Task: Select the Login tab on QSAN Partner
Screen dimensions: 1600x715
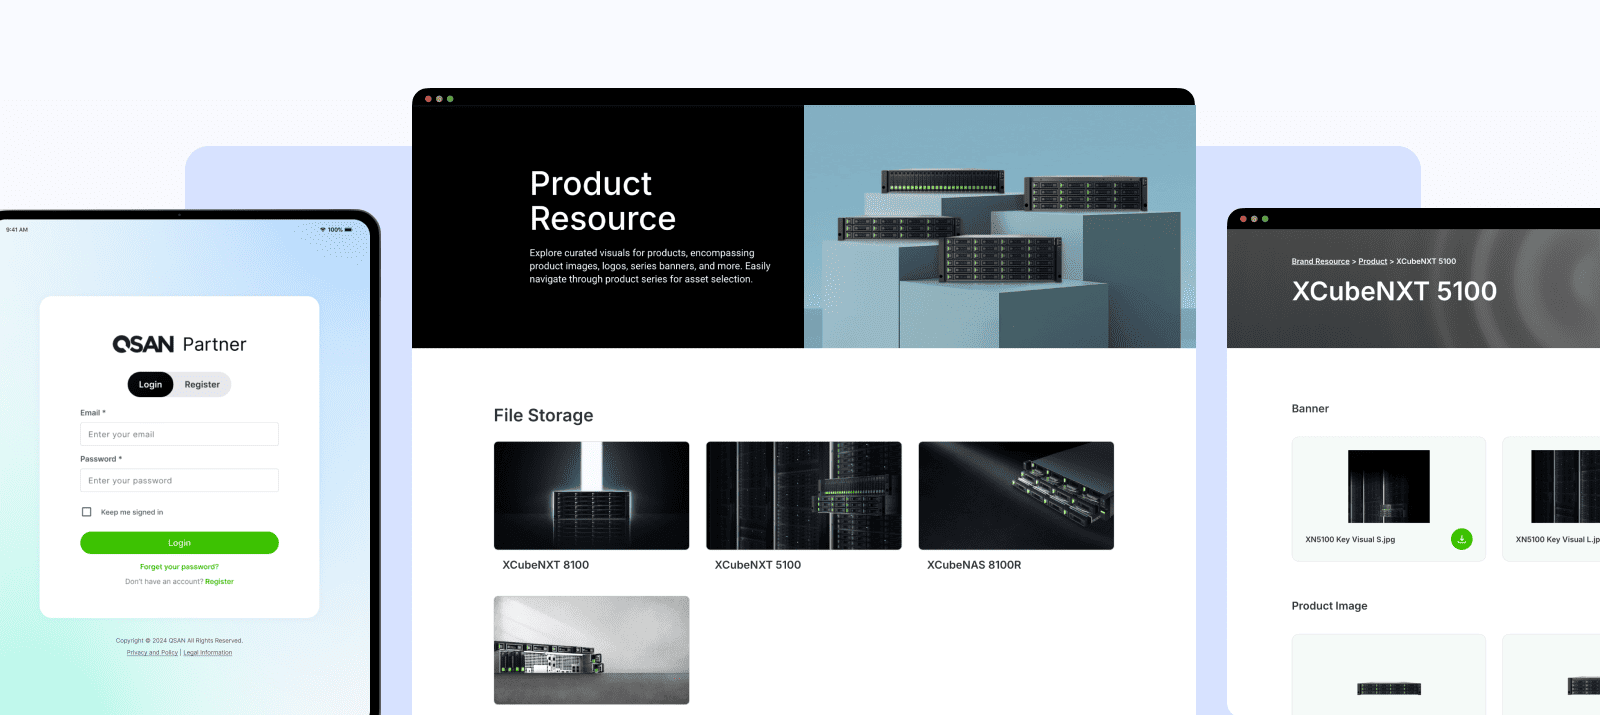Action: pyautogui.click(x=150, y=384)
